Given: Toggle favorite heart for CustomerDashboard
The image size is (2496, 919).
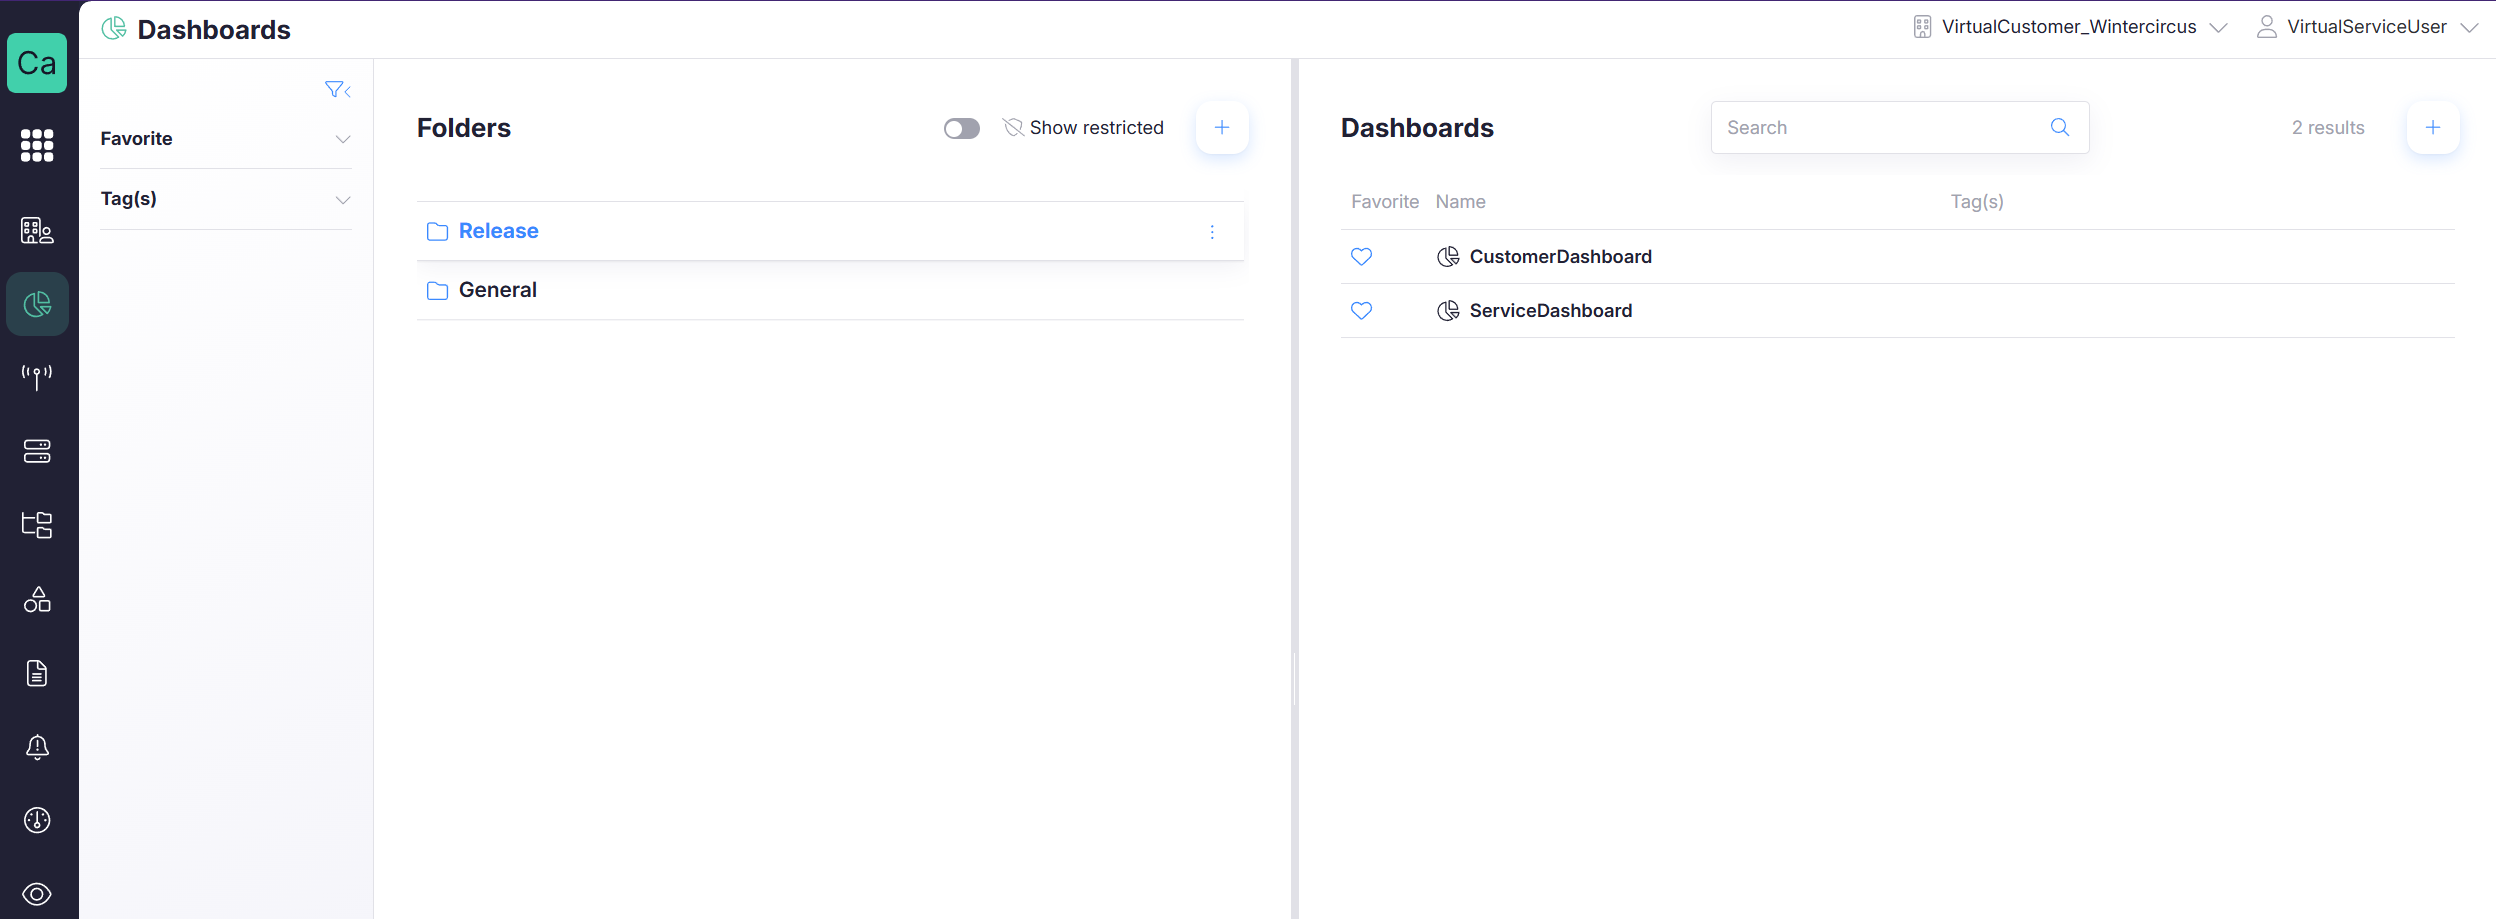Looking at the screenshot, I should [x=1361, y=257].
